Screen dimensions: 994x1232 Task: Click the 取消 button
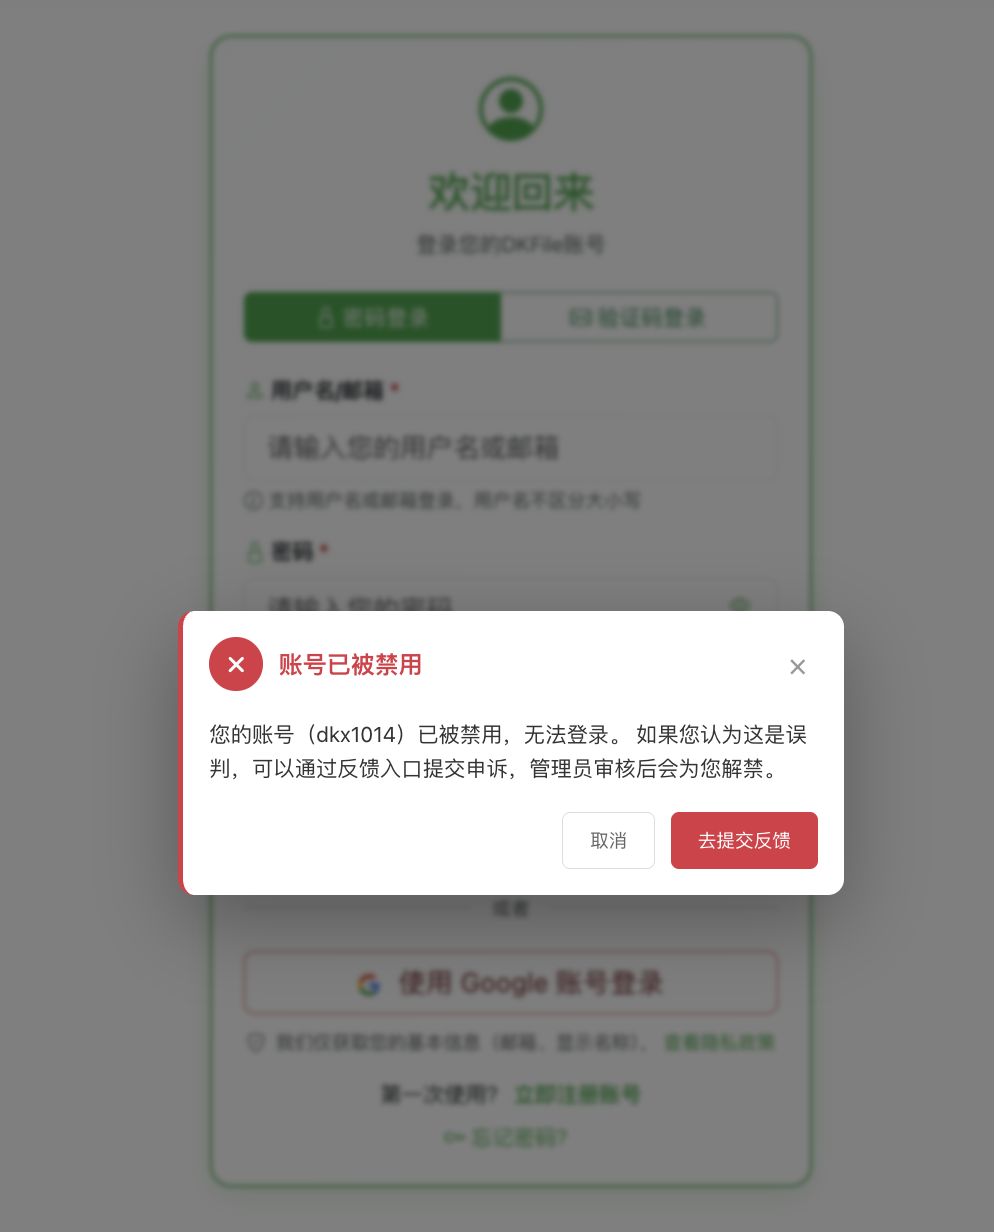point(608,840)
